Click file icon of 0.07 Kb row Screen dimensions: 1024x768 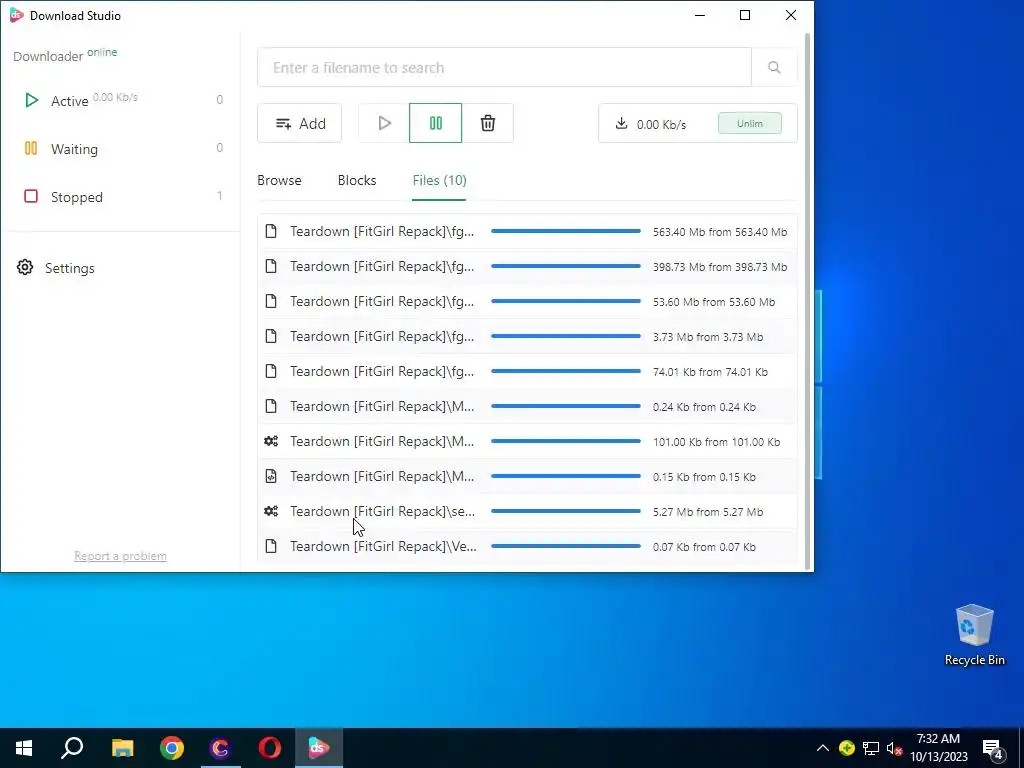[x=271, y=546]
